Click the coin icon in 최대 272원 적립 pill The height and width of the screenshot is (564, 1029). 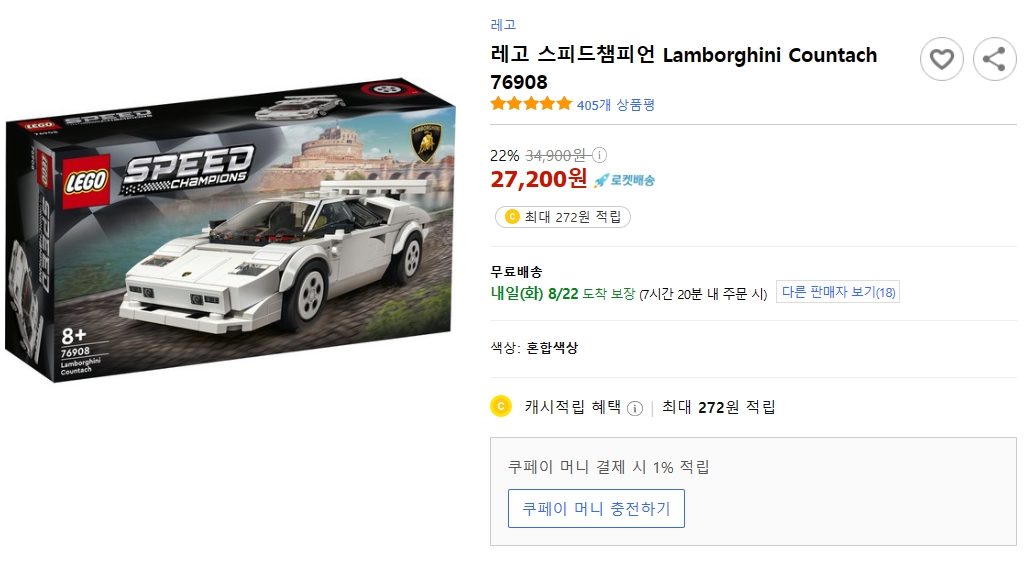click(512, 217)
